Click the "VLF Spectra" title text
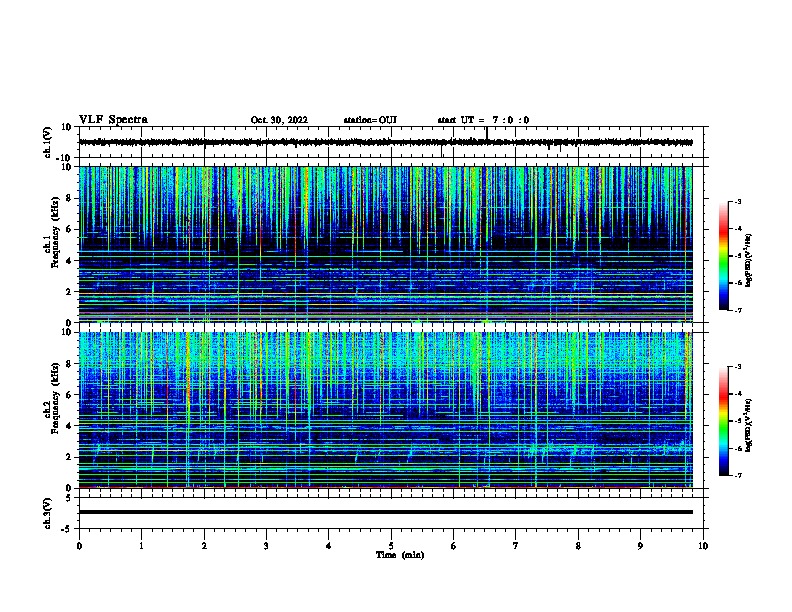The height and width of the screenshot is (612, 792). tap(113, 120)
